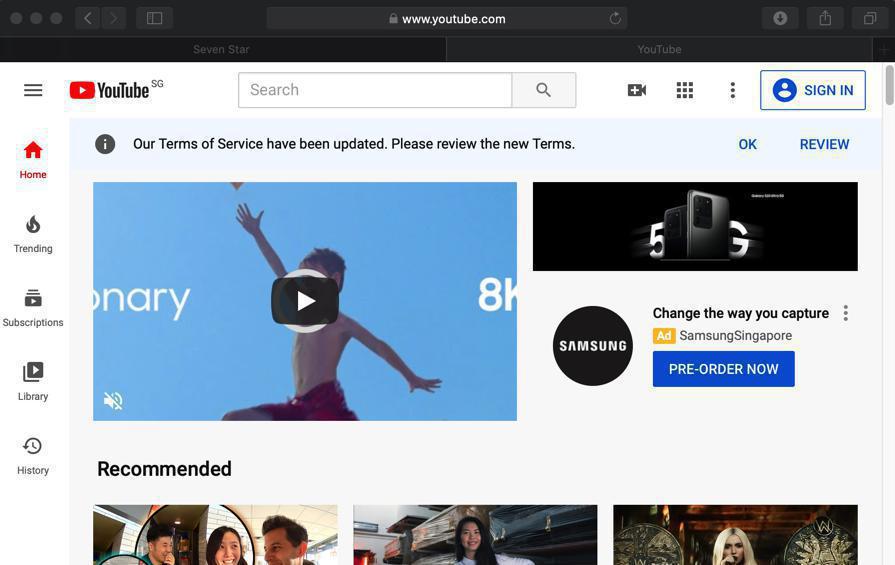This screenshot has width=895, height=565.
Task: Open Subscriptions from the sidebar
Action: coord(33,308)
